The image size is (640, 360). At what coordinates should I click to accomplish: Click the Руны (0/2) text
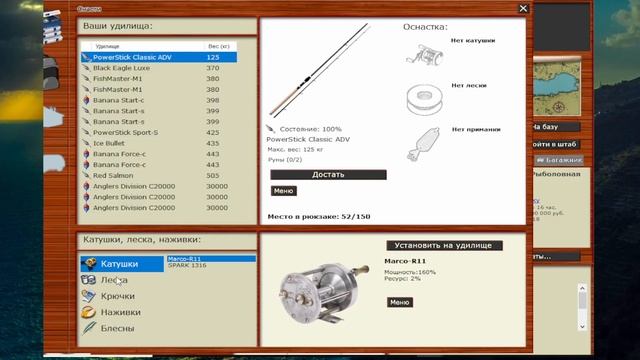(x=285, y=160)
